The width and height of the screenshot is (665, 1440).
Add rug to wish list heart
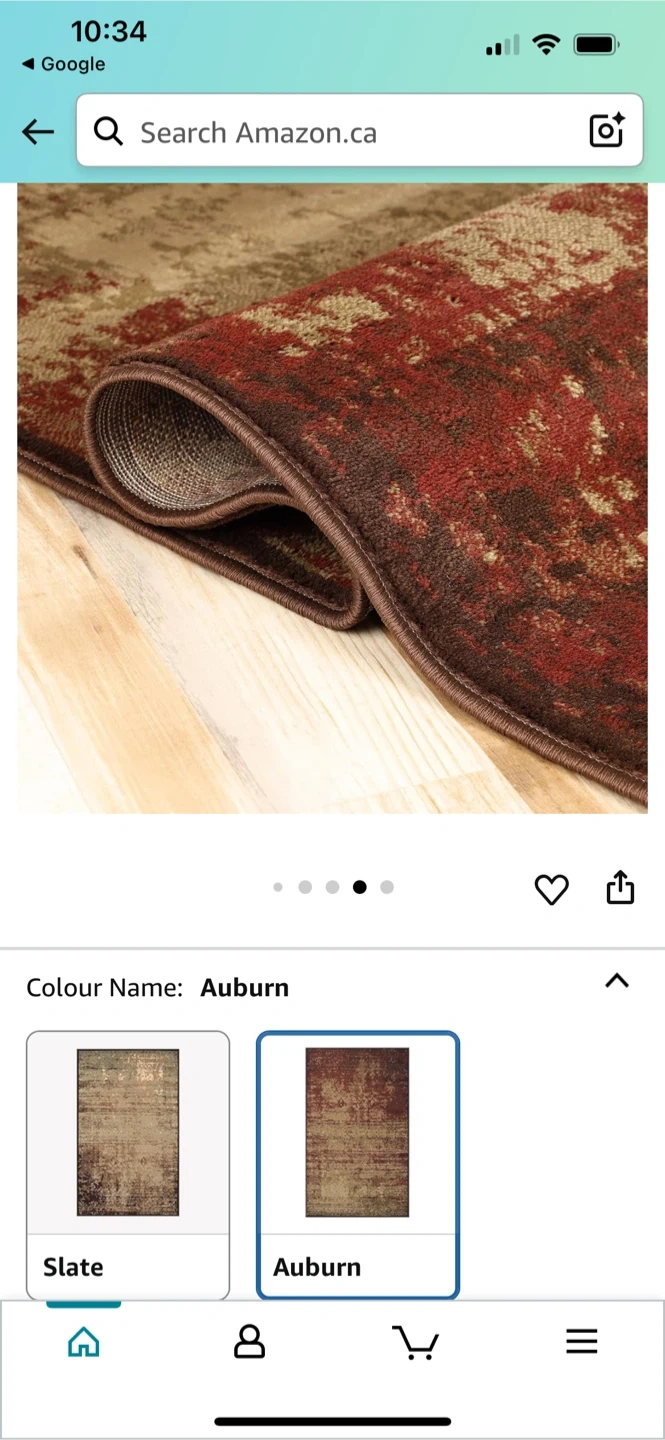[x=551, y=888]
